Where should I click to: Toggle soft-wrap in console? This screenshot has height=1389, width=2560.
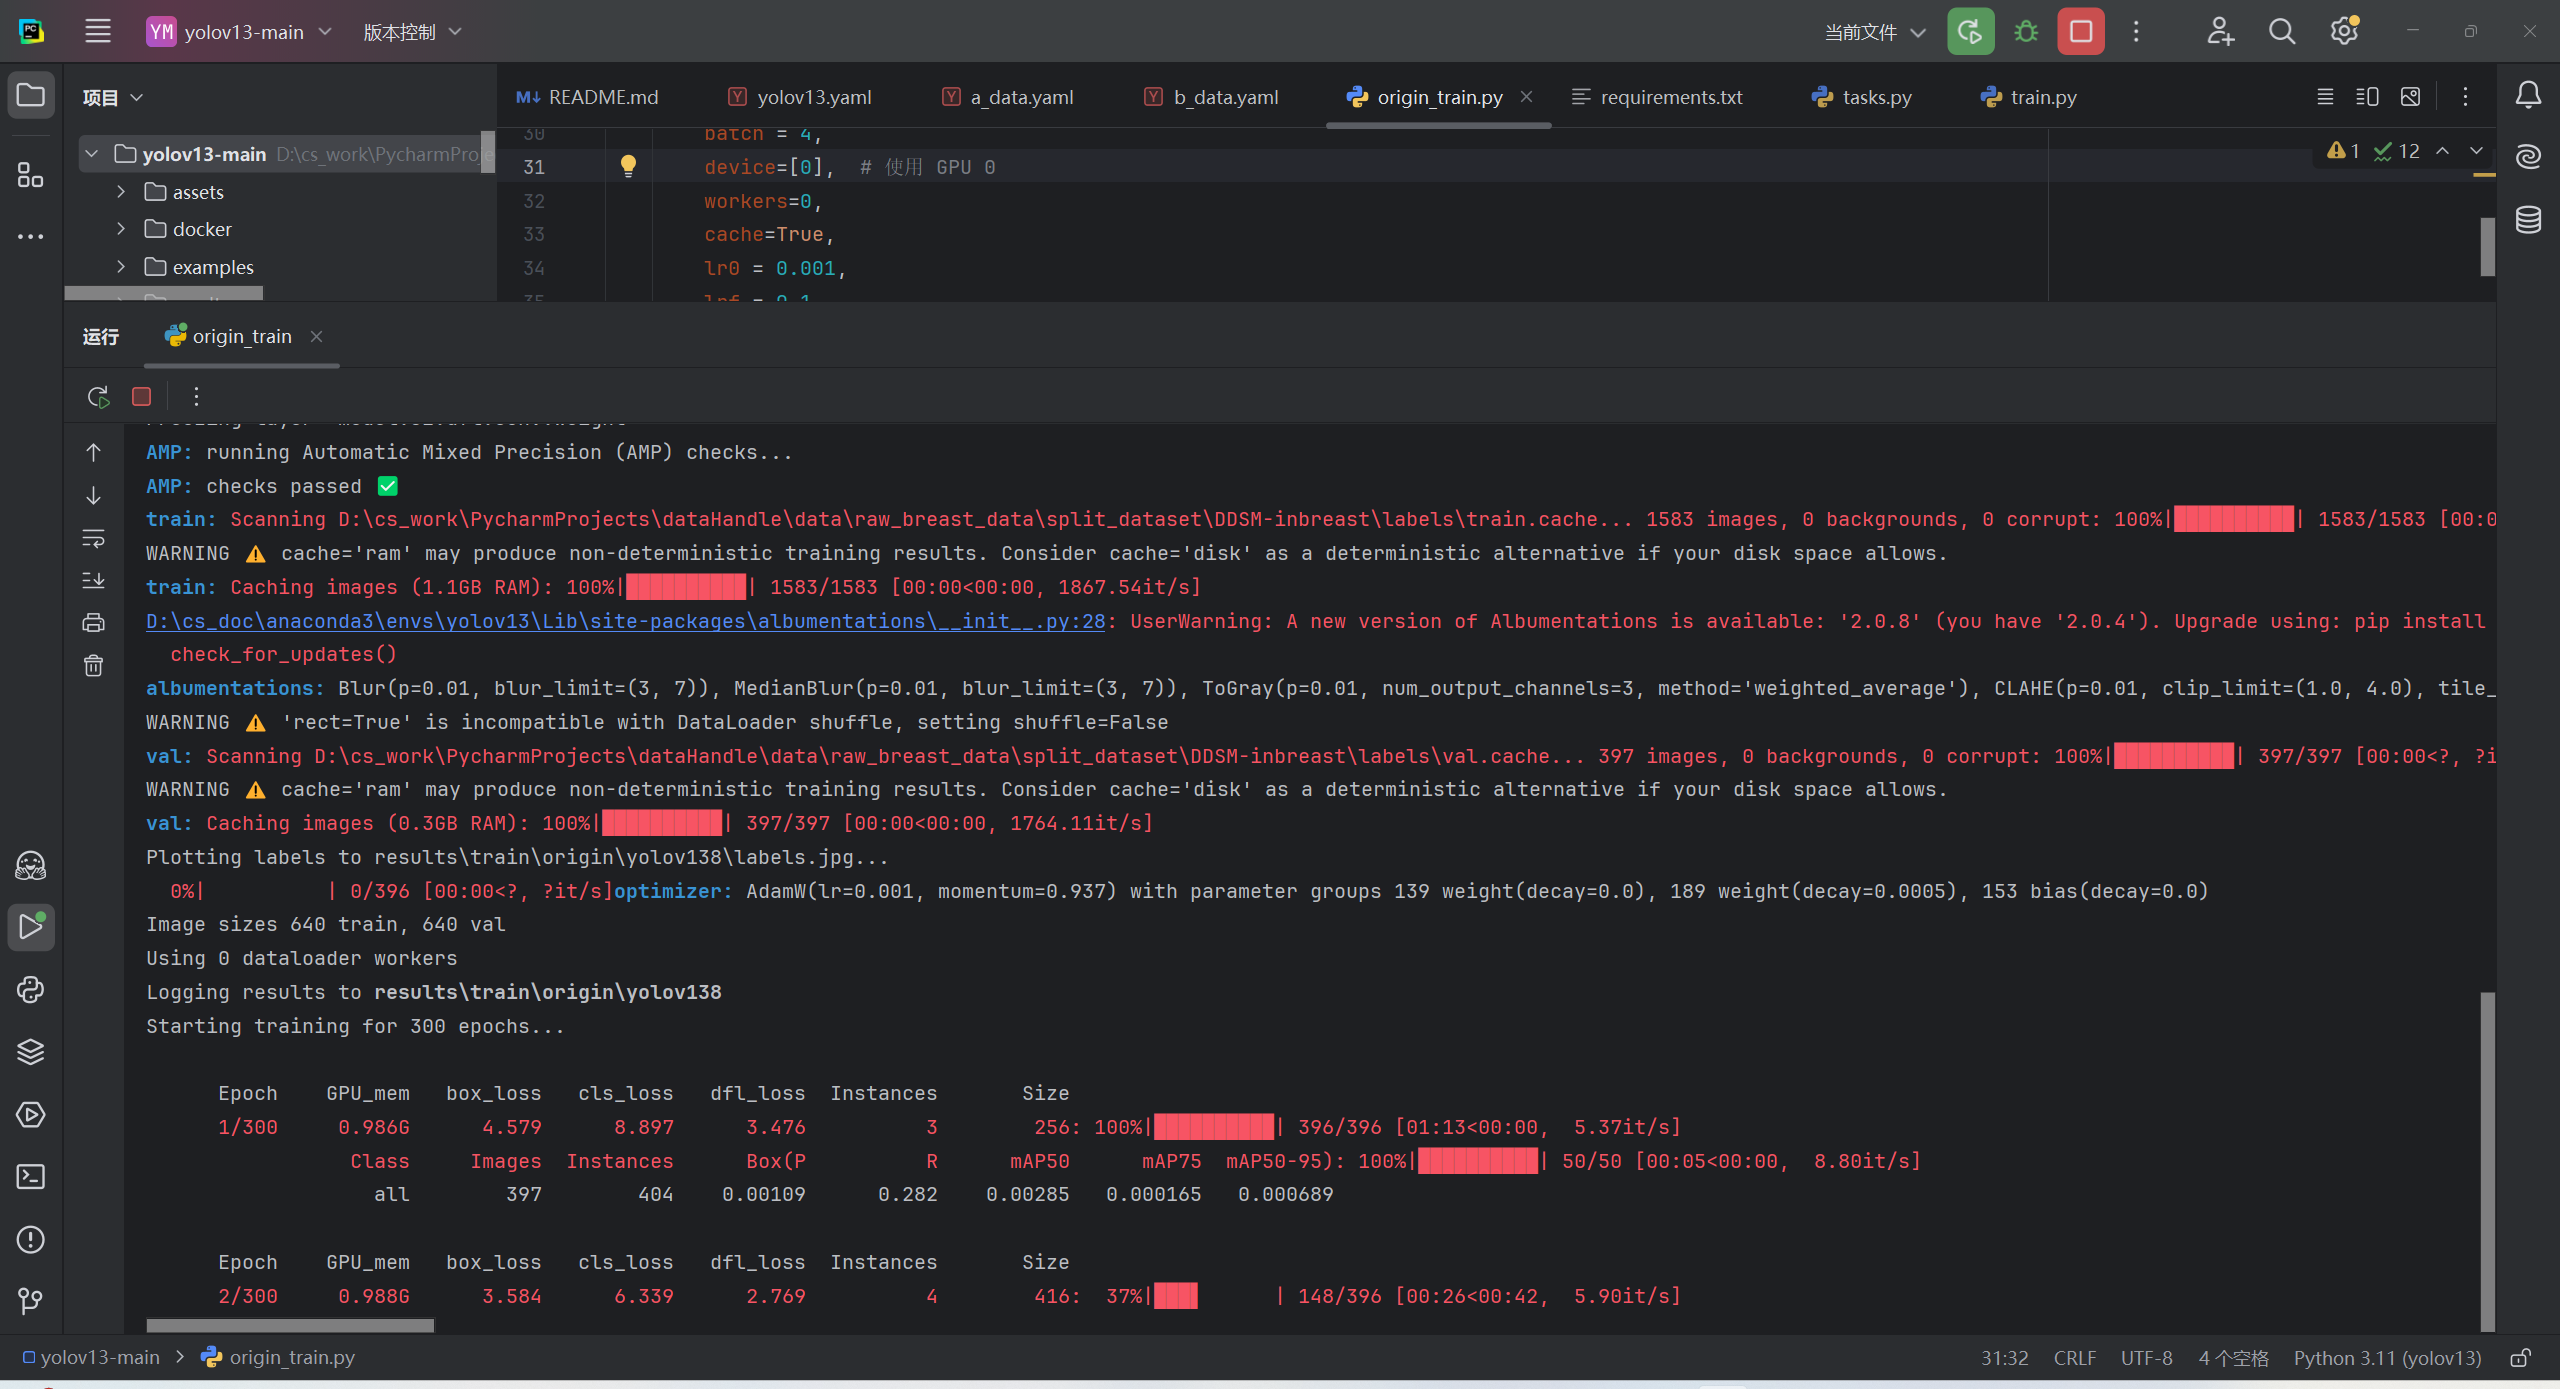pyautogui.click(x=93, y=538)
